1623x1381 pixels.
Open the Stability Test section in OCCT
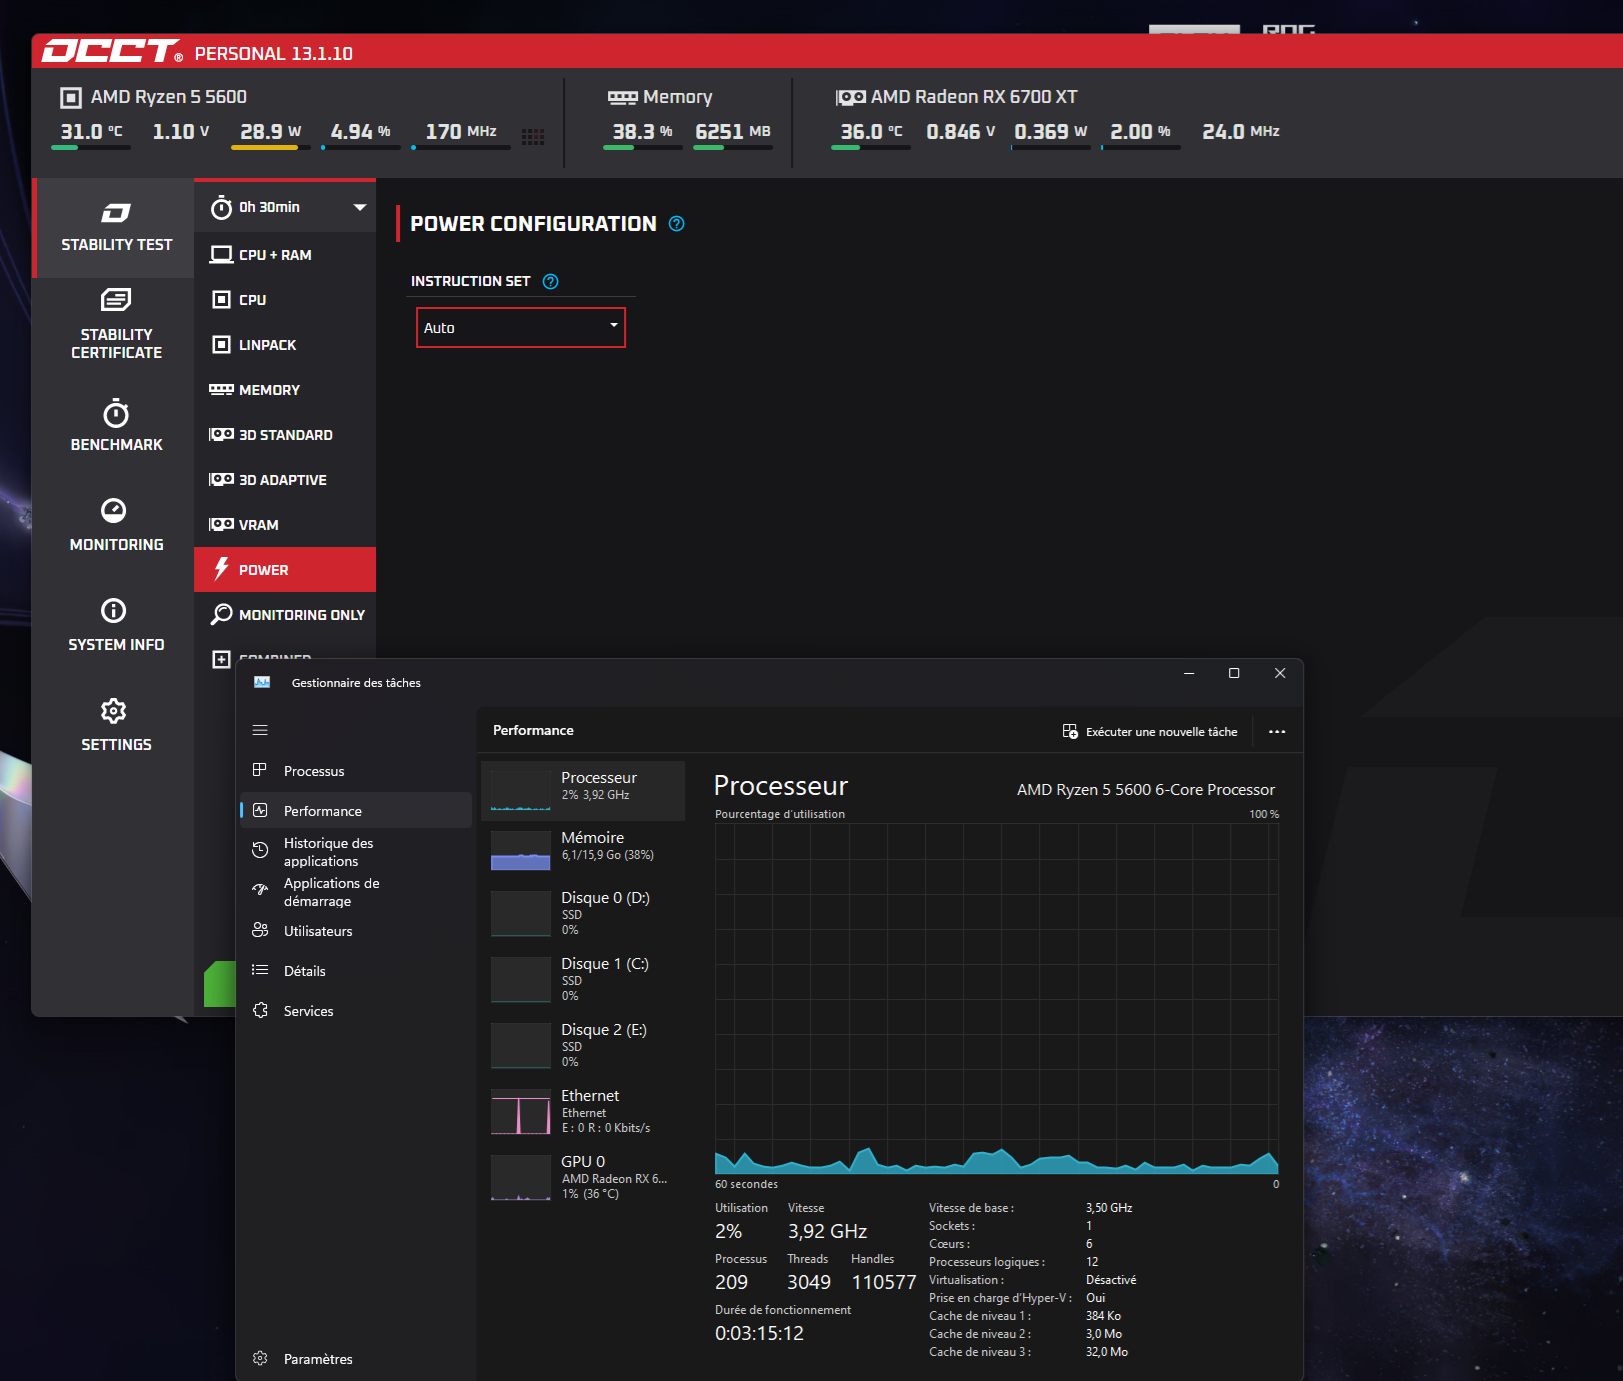(x=115, y=228)
